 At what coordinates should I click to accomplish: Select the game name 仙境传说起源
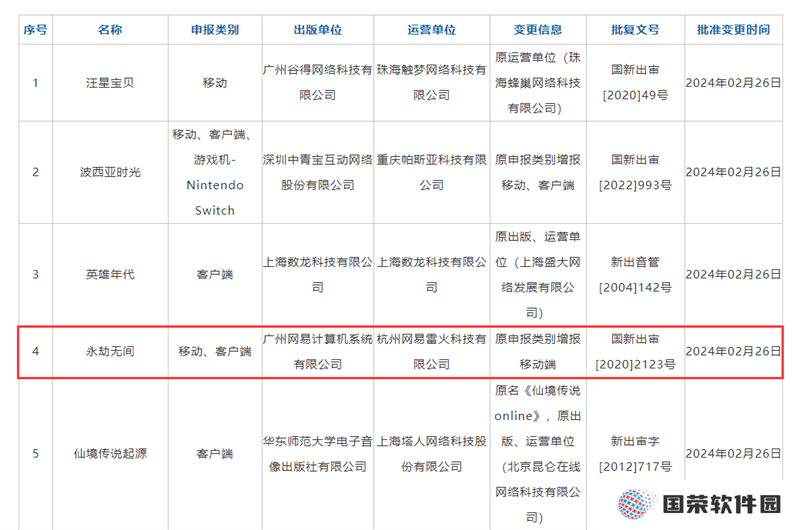click(110, 453)
